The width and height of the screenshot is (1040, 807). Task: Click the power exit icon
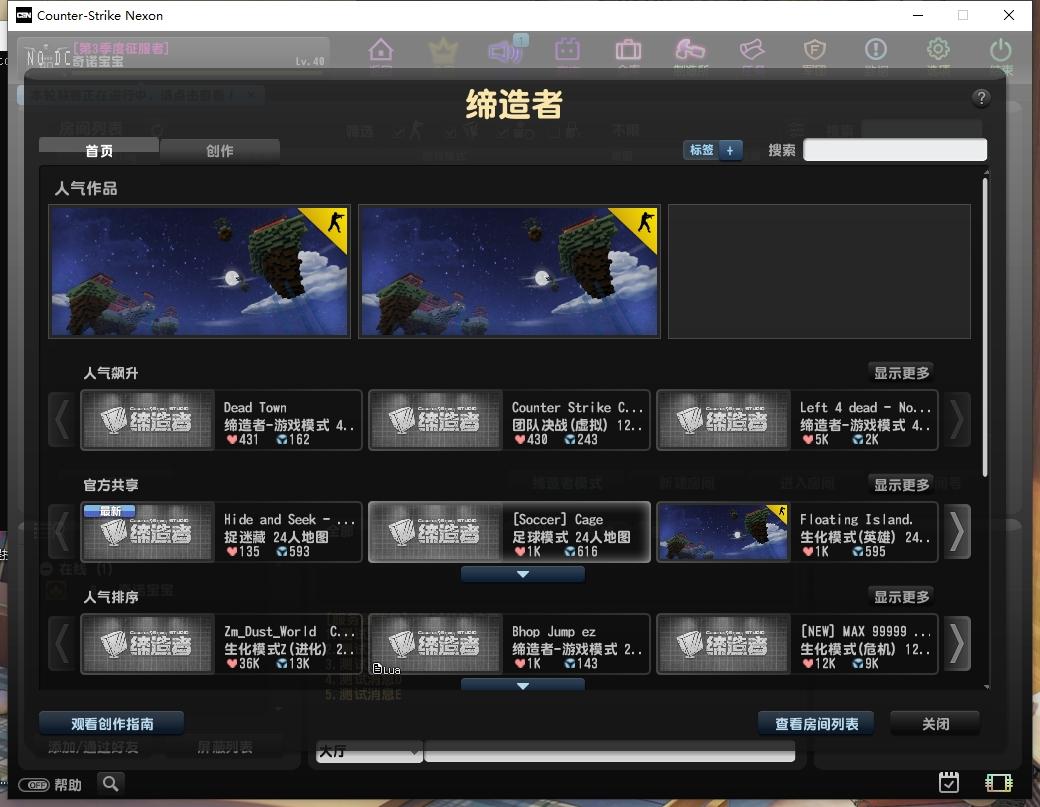coord(1000,50)
